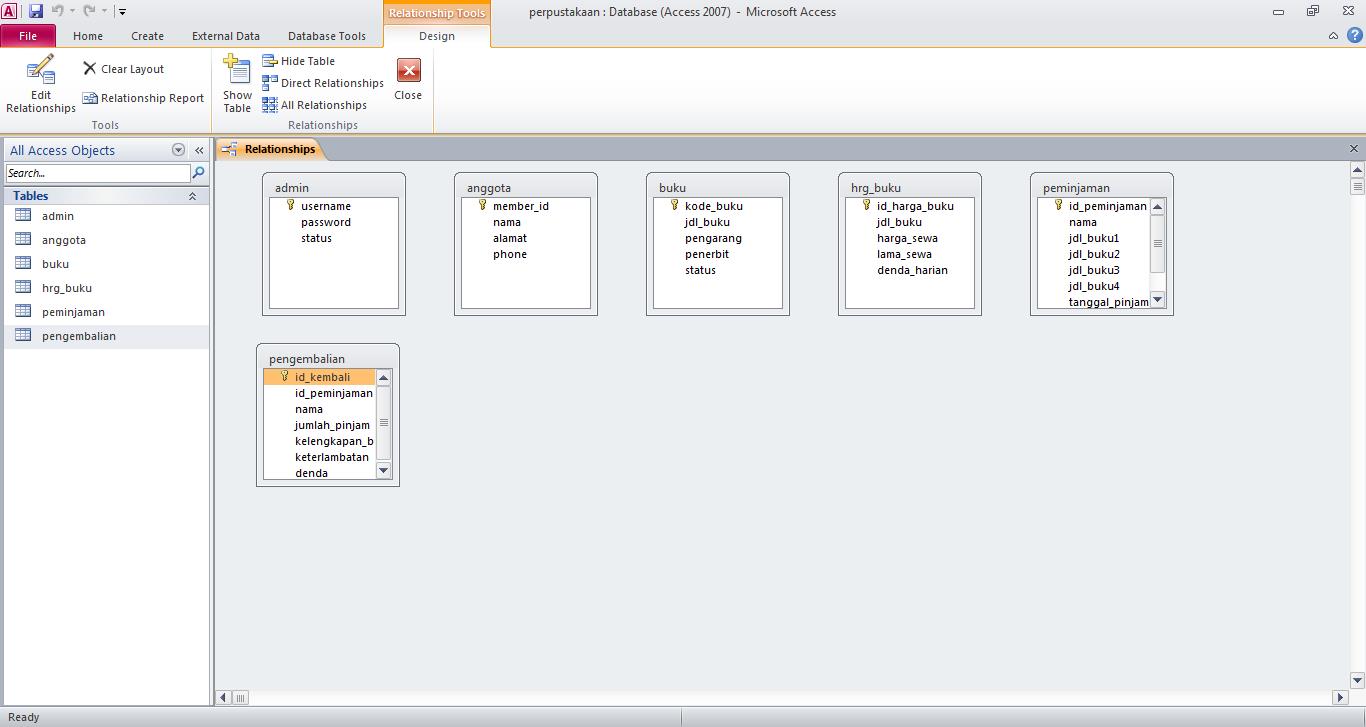
Task: Click the harga_sewa field in hrg_buku
Action: coord(910,238)
